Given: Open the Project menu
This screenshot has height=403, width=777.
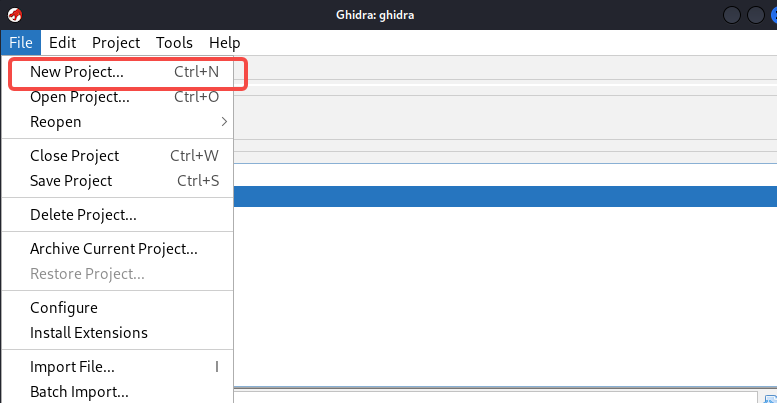Looking at the screenshot, I should 116,43.
